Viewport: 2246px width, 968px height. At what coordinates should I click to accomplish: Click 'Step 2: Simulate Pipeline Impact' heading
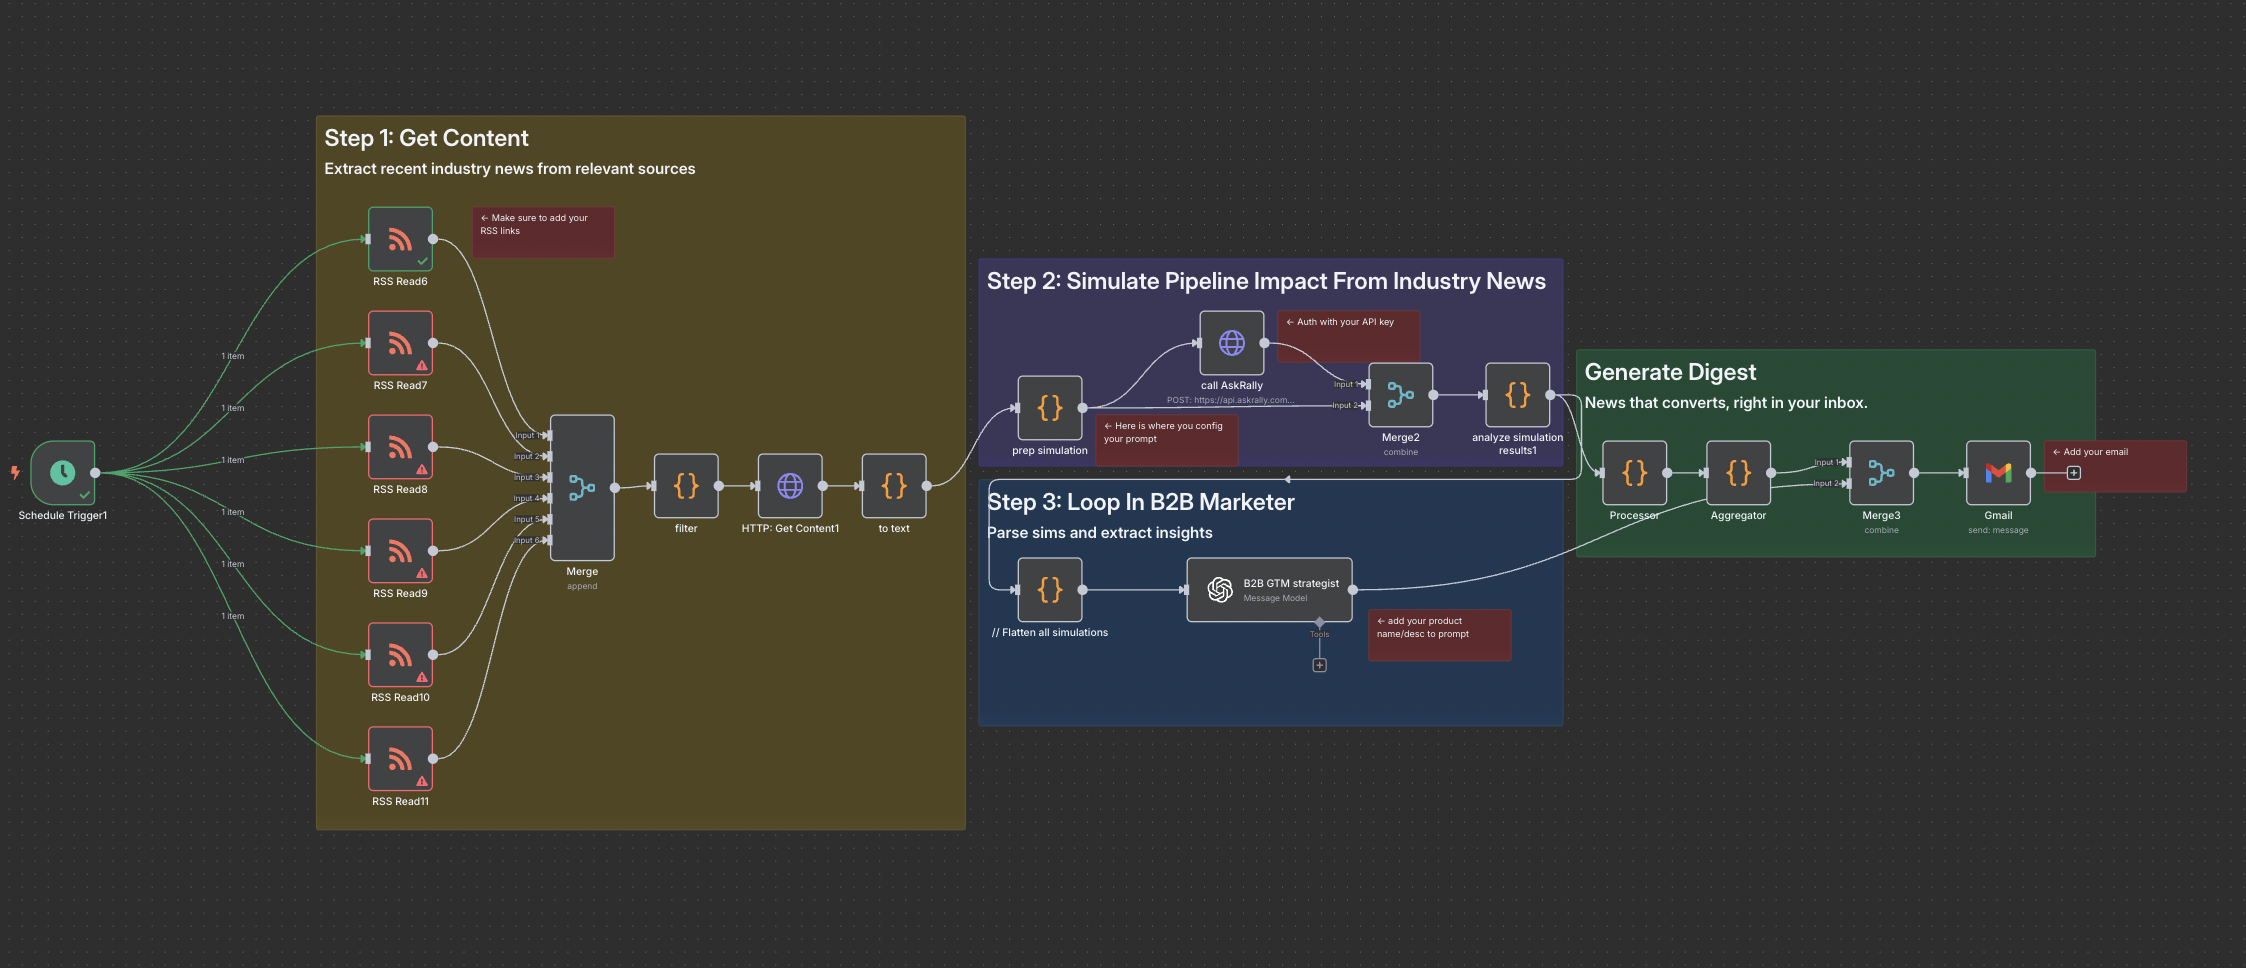(1267, 281)
